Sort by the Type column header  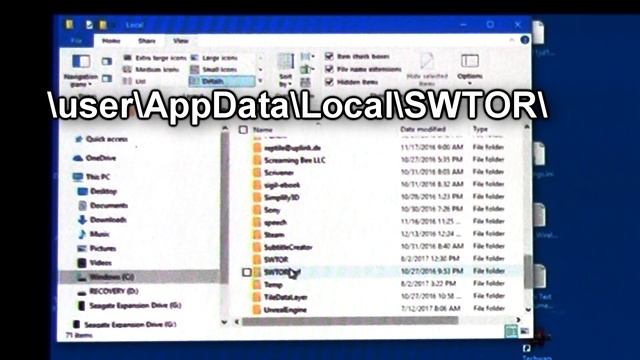[480, 129]
